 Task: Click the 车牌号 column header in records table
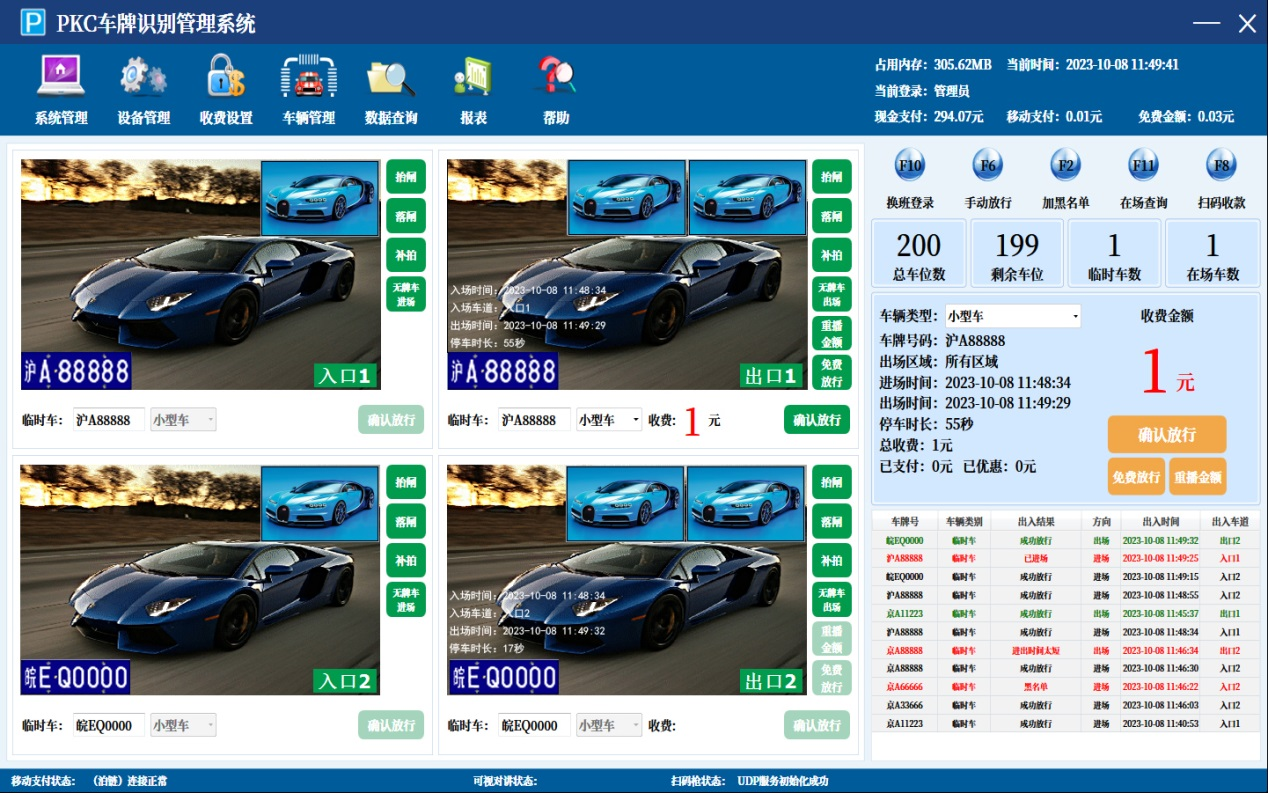[x=904, y=521]
